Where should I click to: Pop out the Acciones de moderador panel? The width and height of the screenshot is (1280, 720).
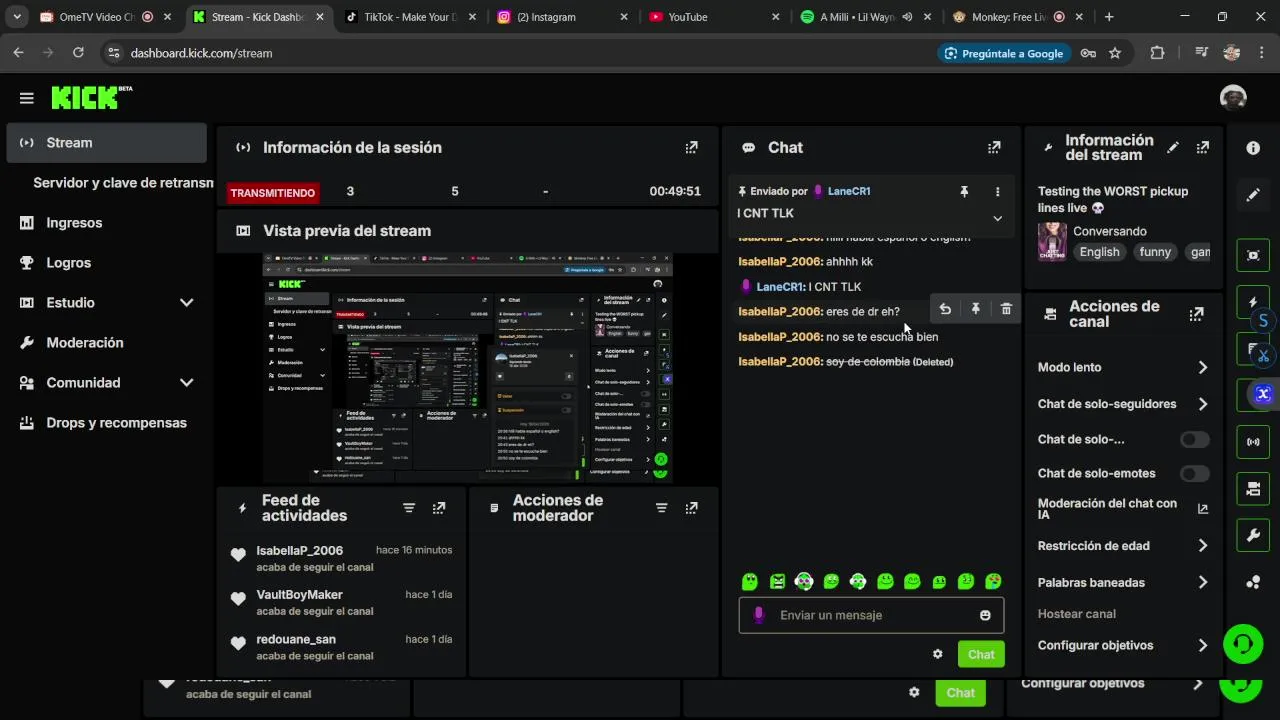(691, 508)
